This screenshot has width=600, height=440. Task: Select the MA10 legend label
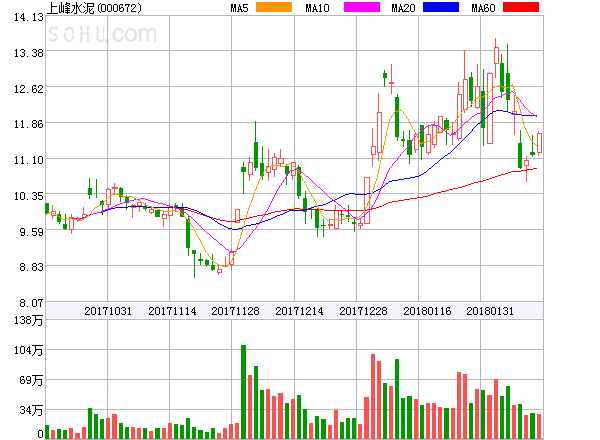click(317, 8)
